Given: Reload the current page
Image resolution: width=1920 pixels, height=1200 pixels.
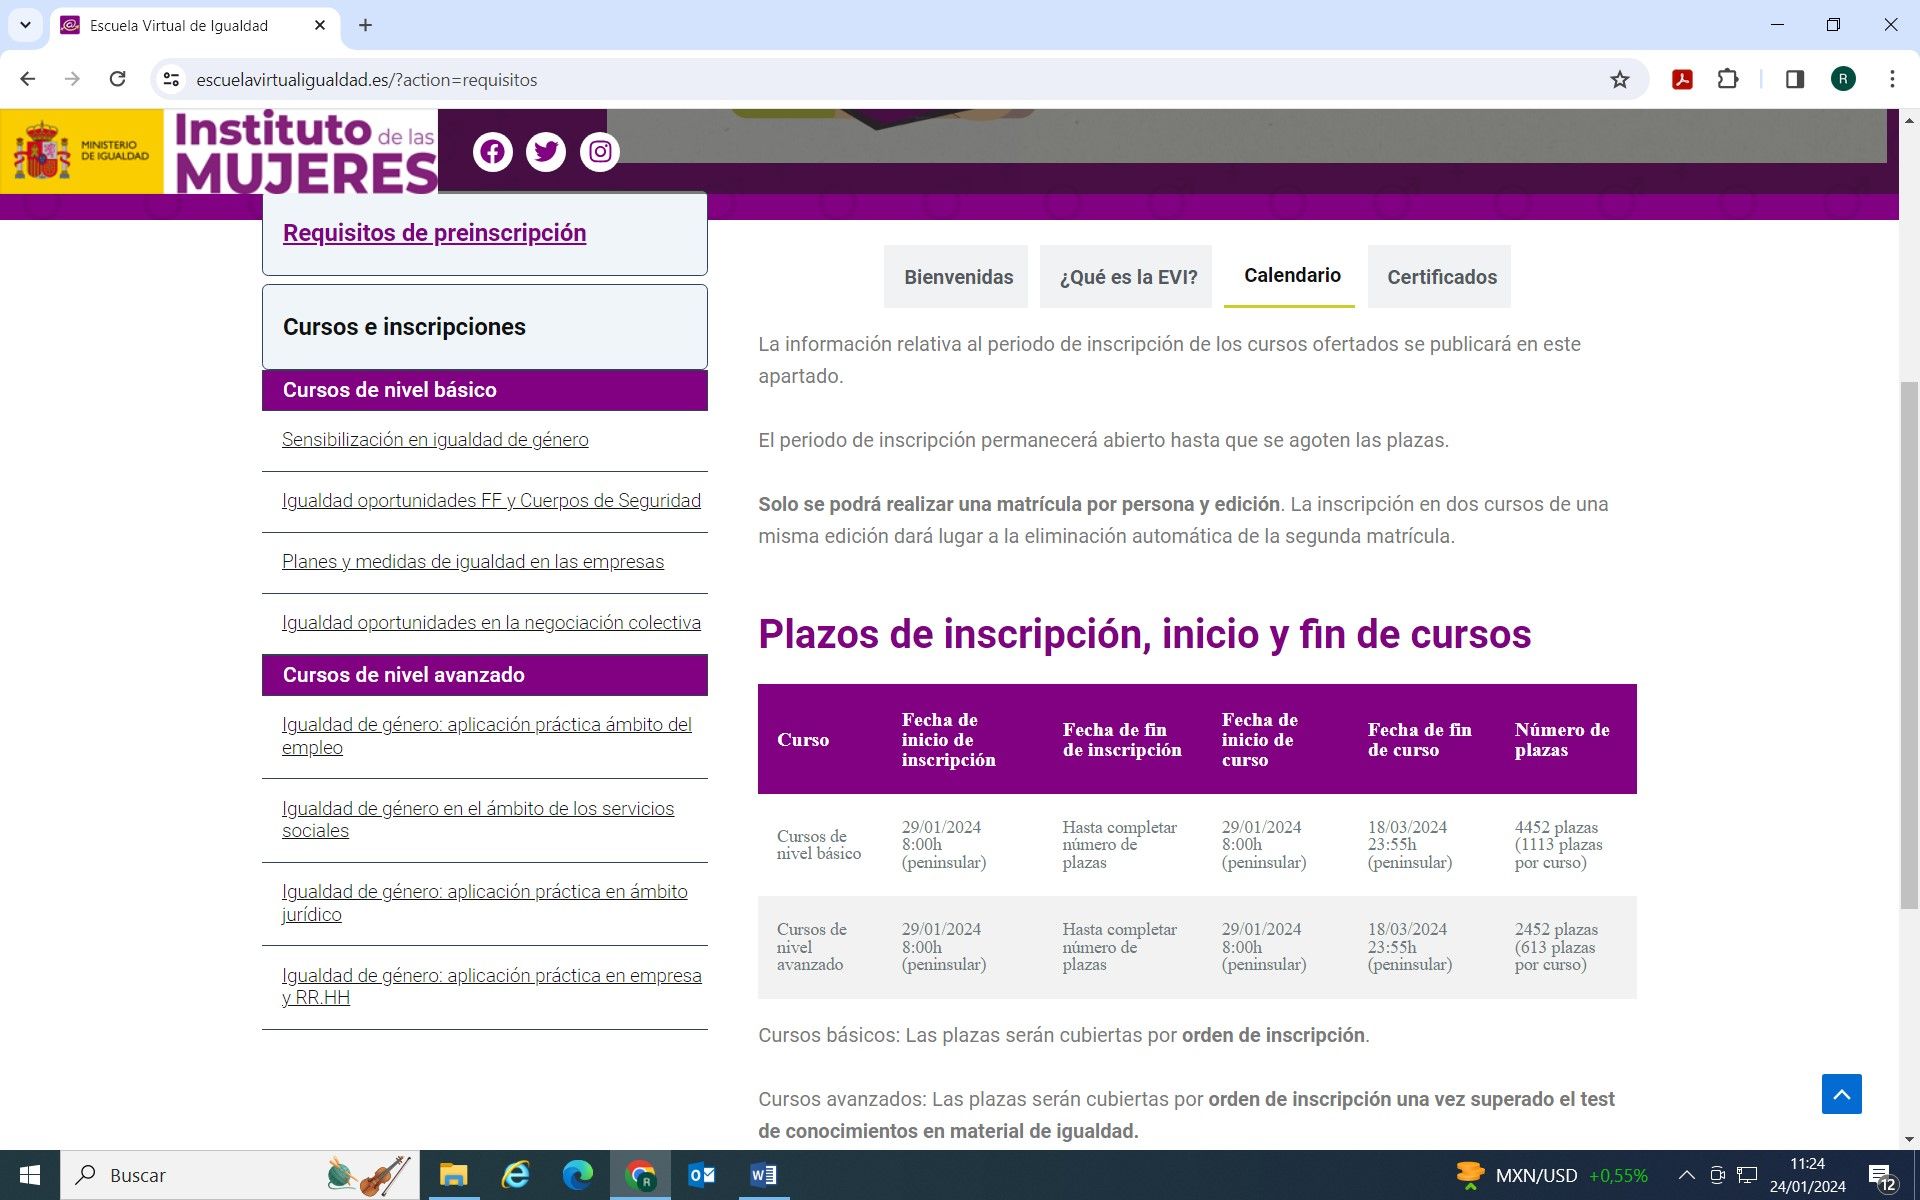Looking at the screenshot, I should coord(117,79).
